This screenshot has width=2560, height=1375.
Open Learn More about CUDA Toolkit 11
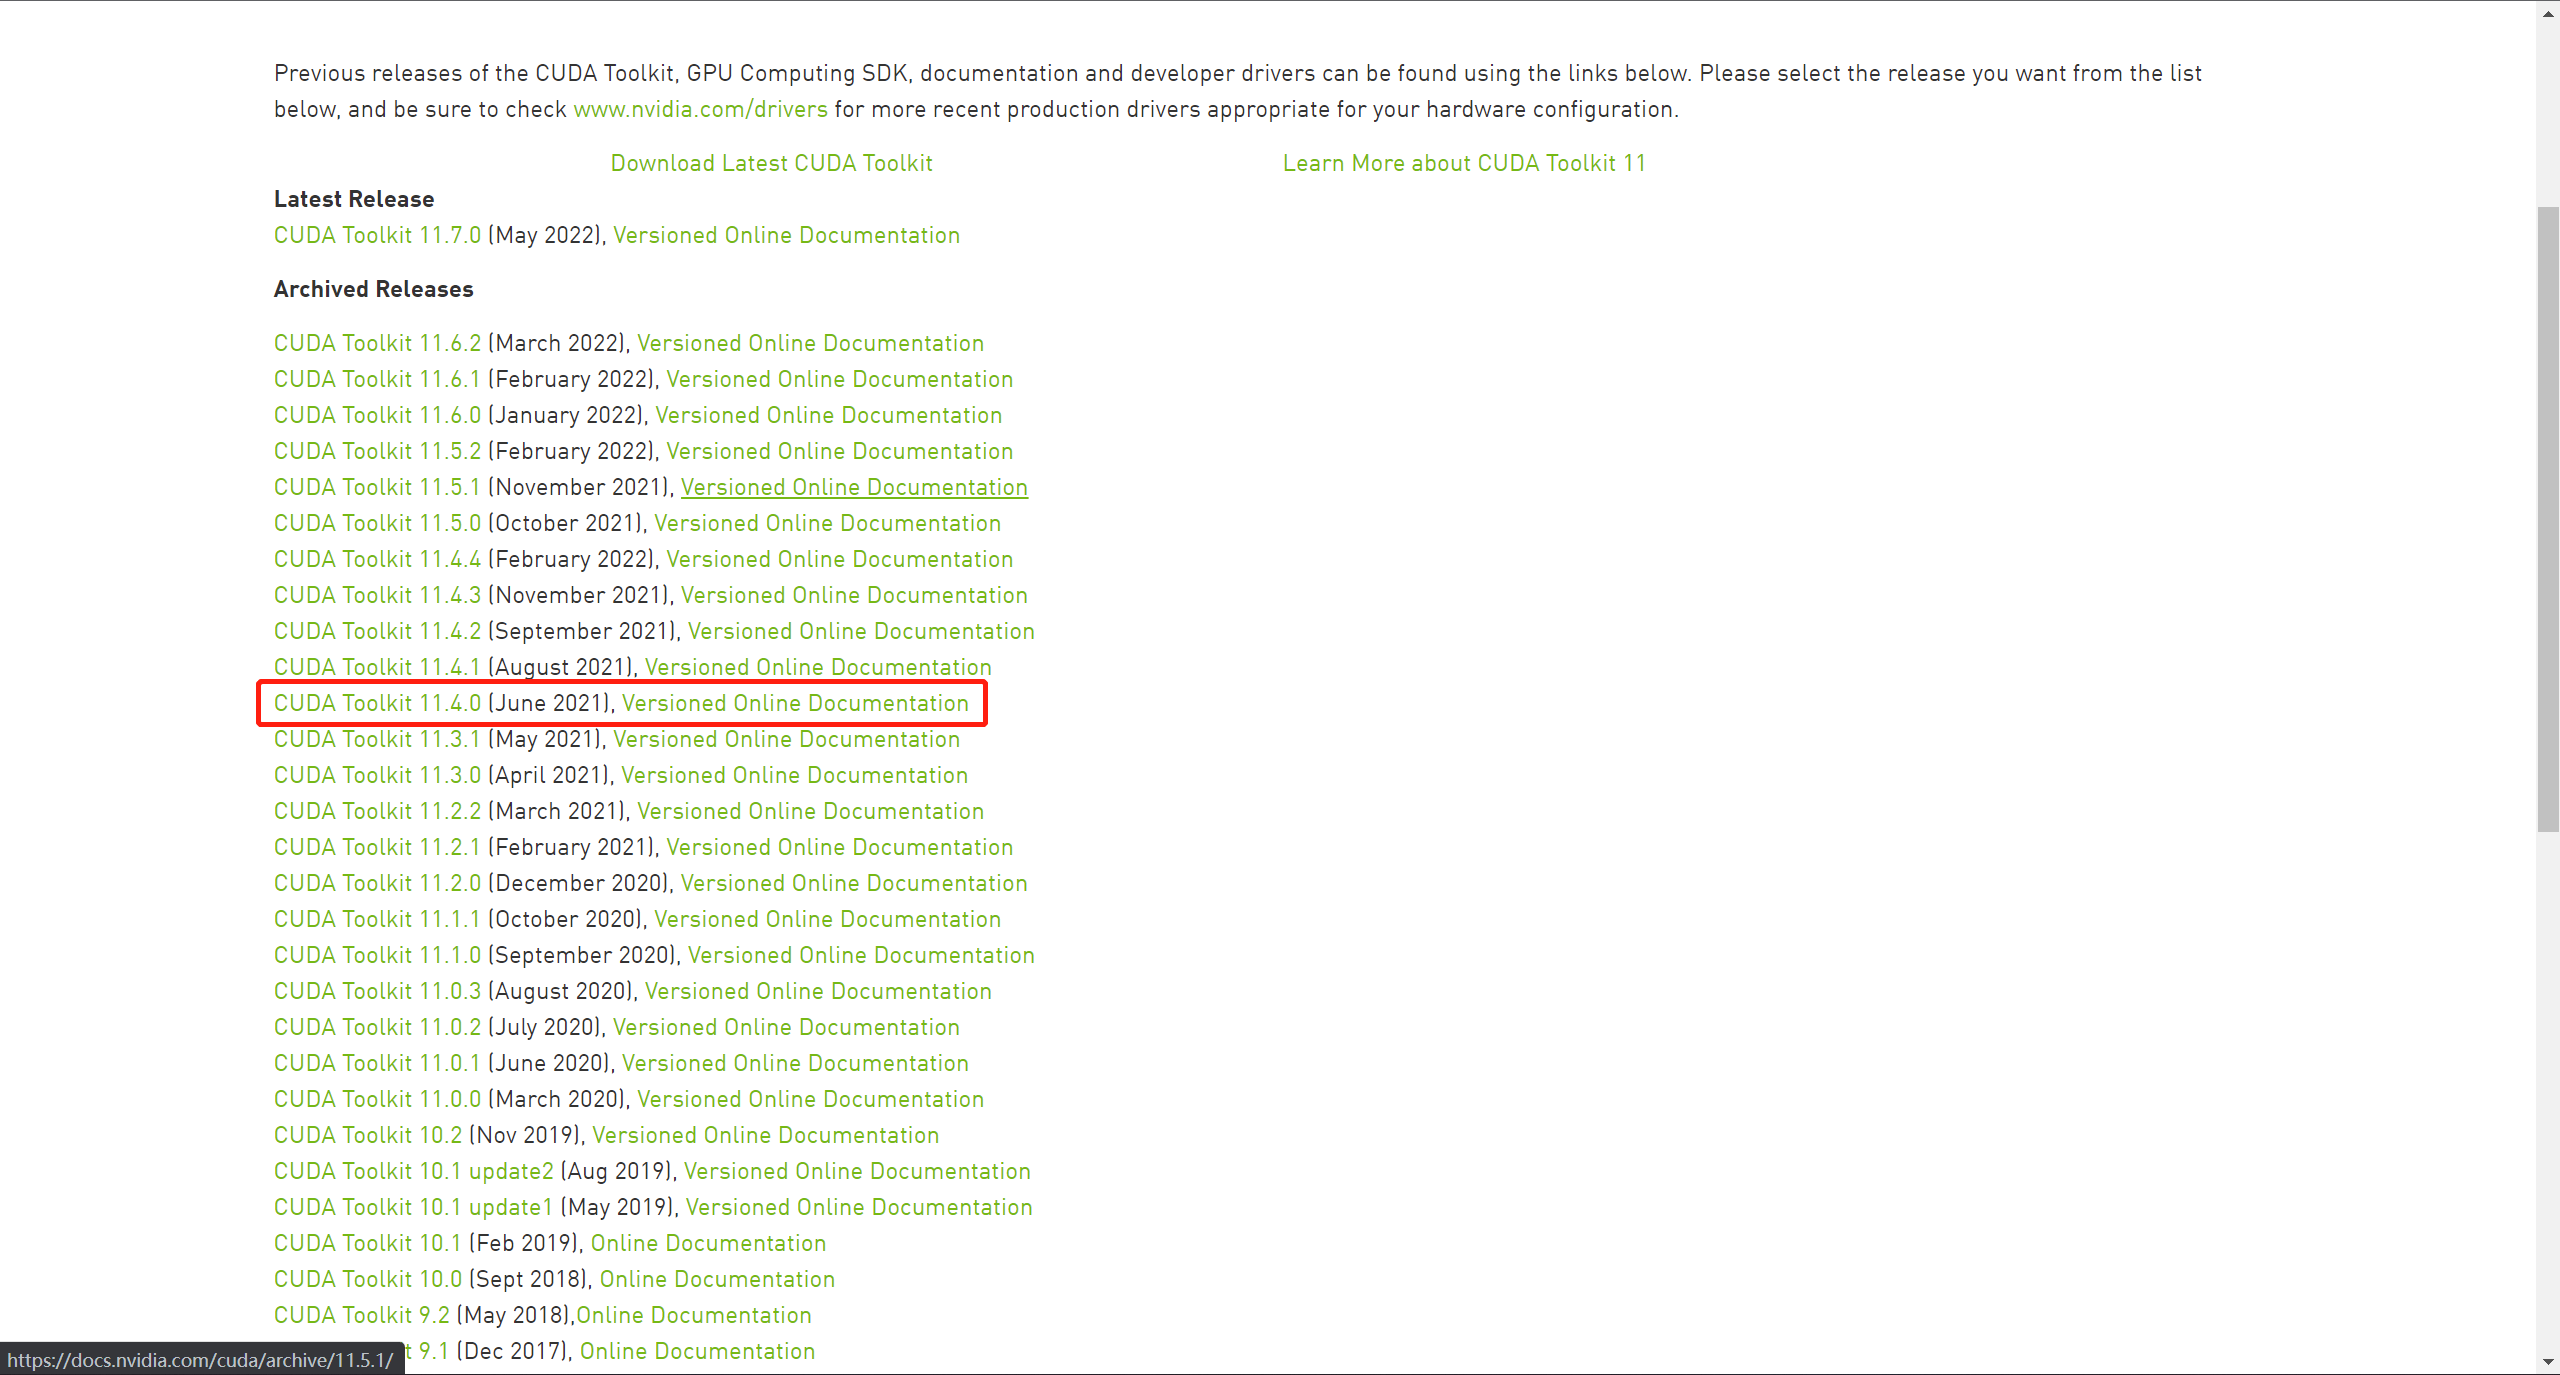(1464, 163)
